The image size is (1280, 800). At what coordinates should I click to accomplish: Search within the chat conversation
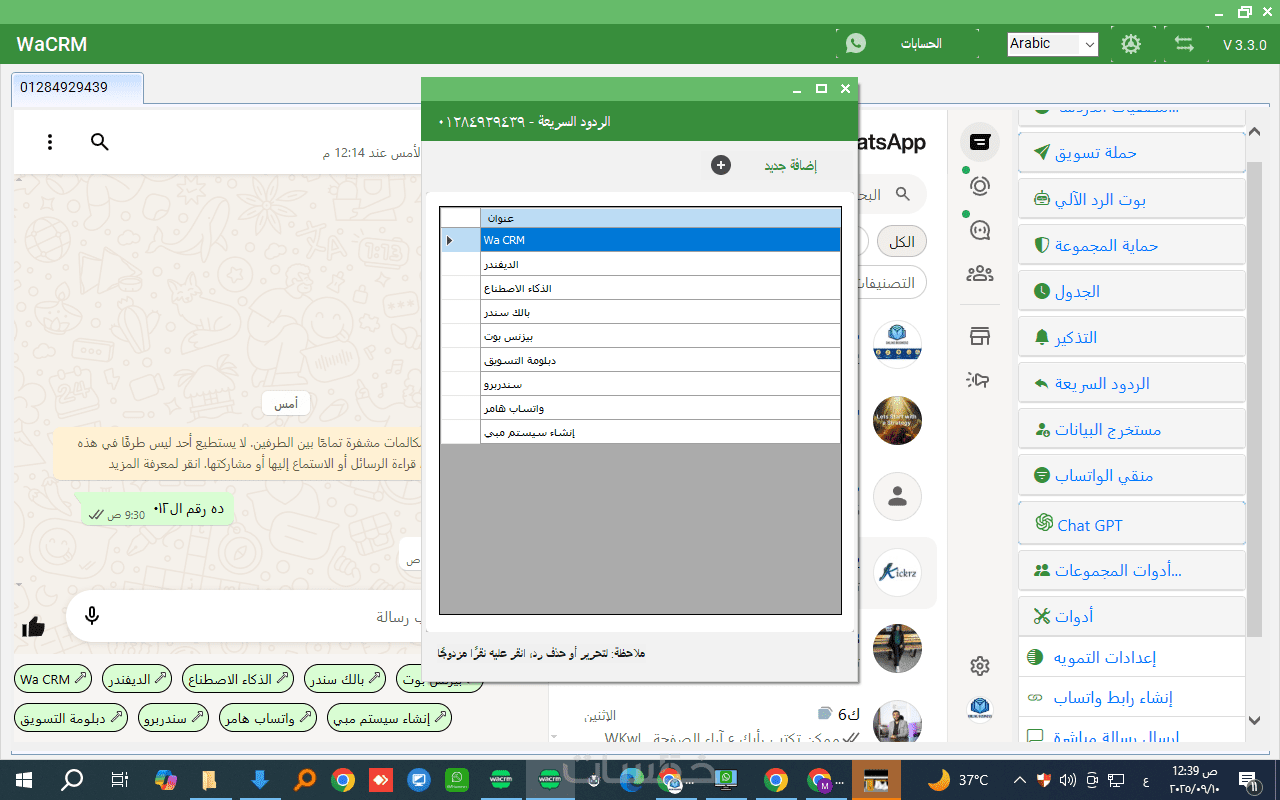pos(100,142)
